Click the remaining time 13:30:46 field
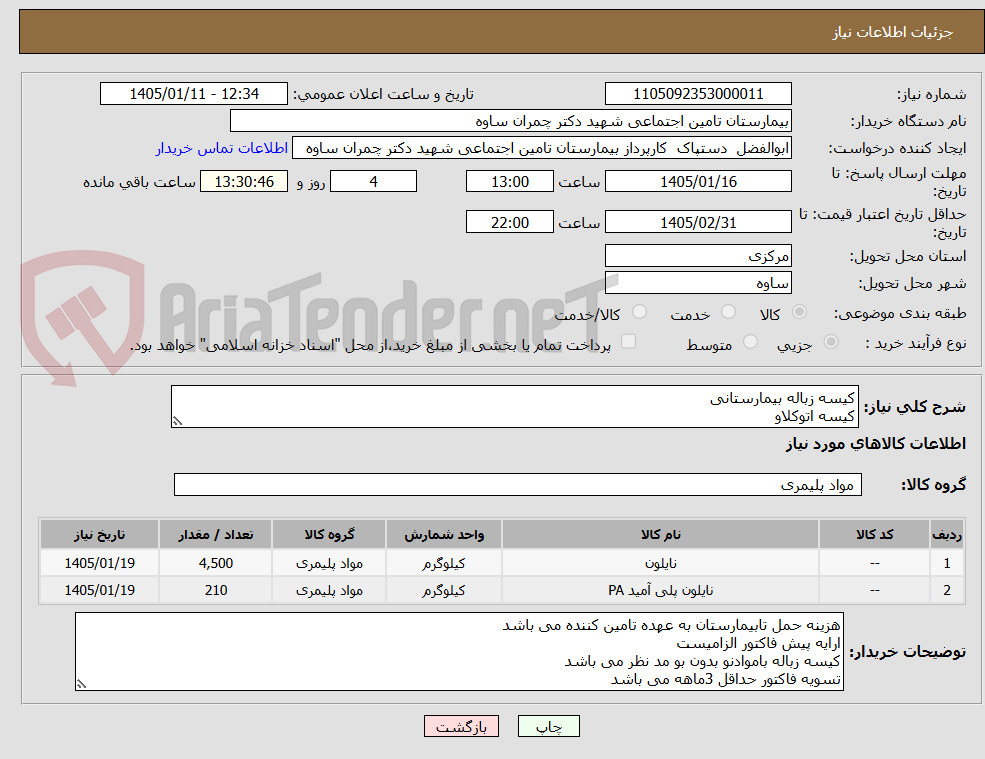 (244, 182)
